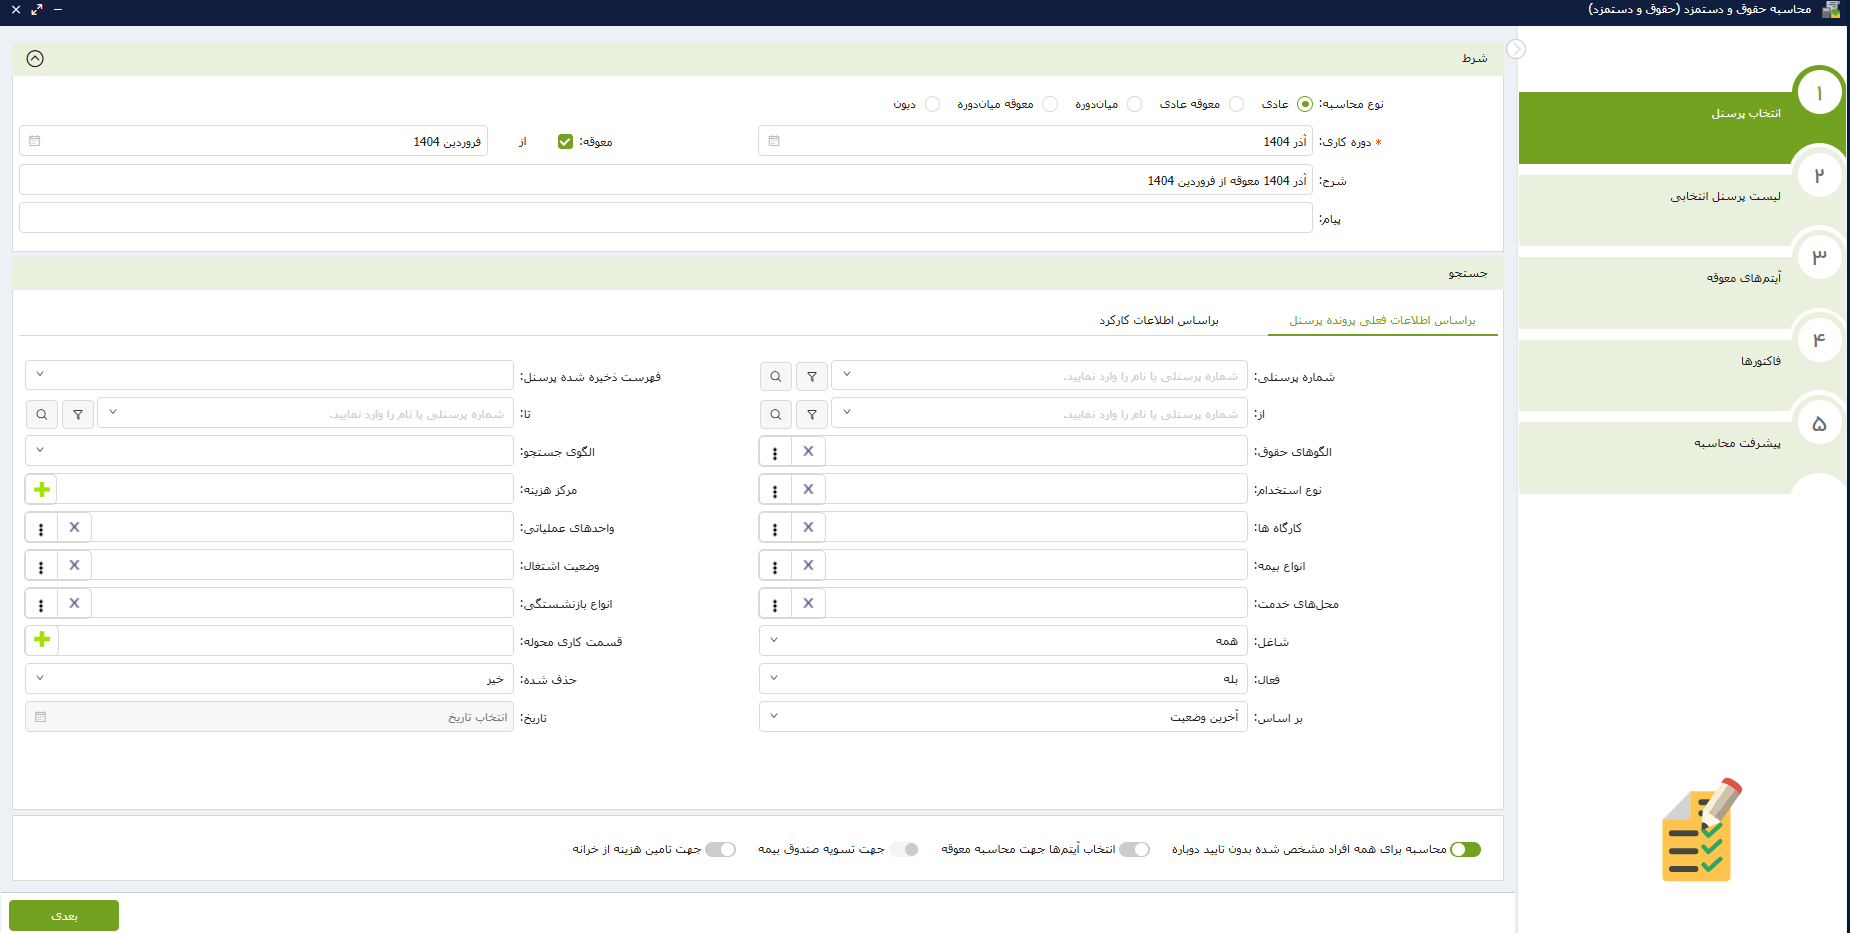Add قسمت کاری محوله using the green plus
The width and height of the screenshot is (1850, 933).
point(42,640)
